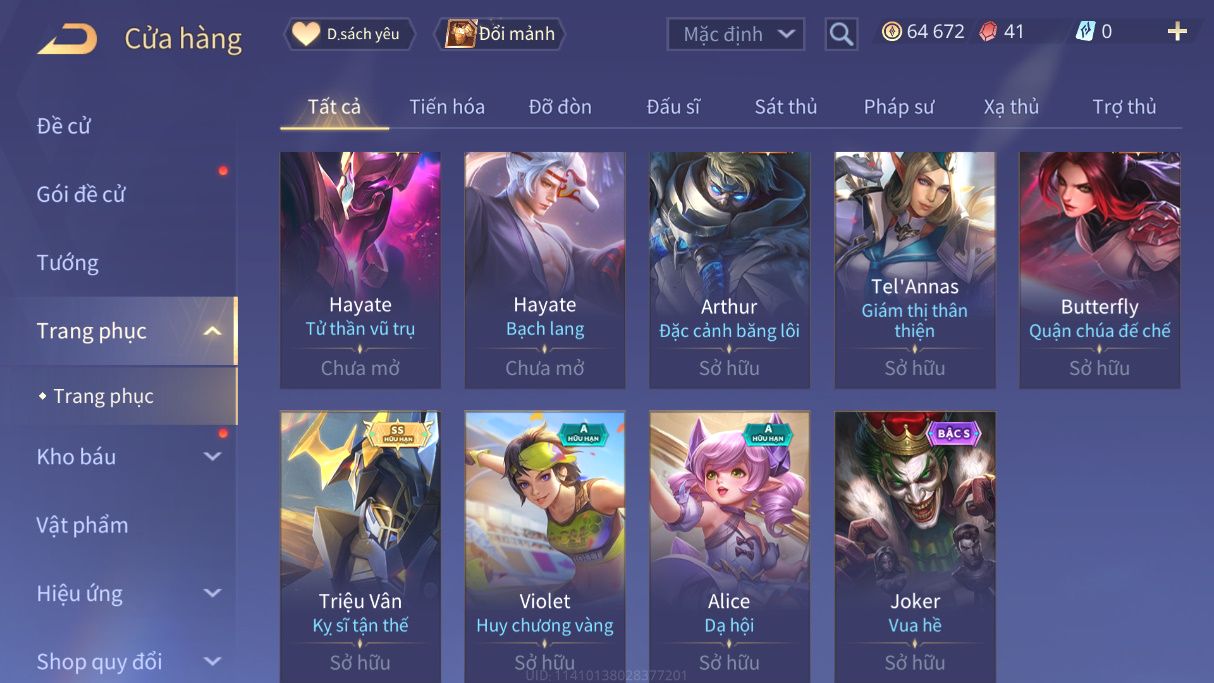Select the Joker Vua hề skin card
1214x683 pixels.
915,547
